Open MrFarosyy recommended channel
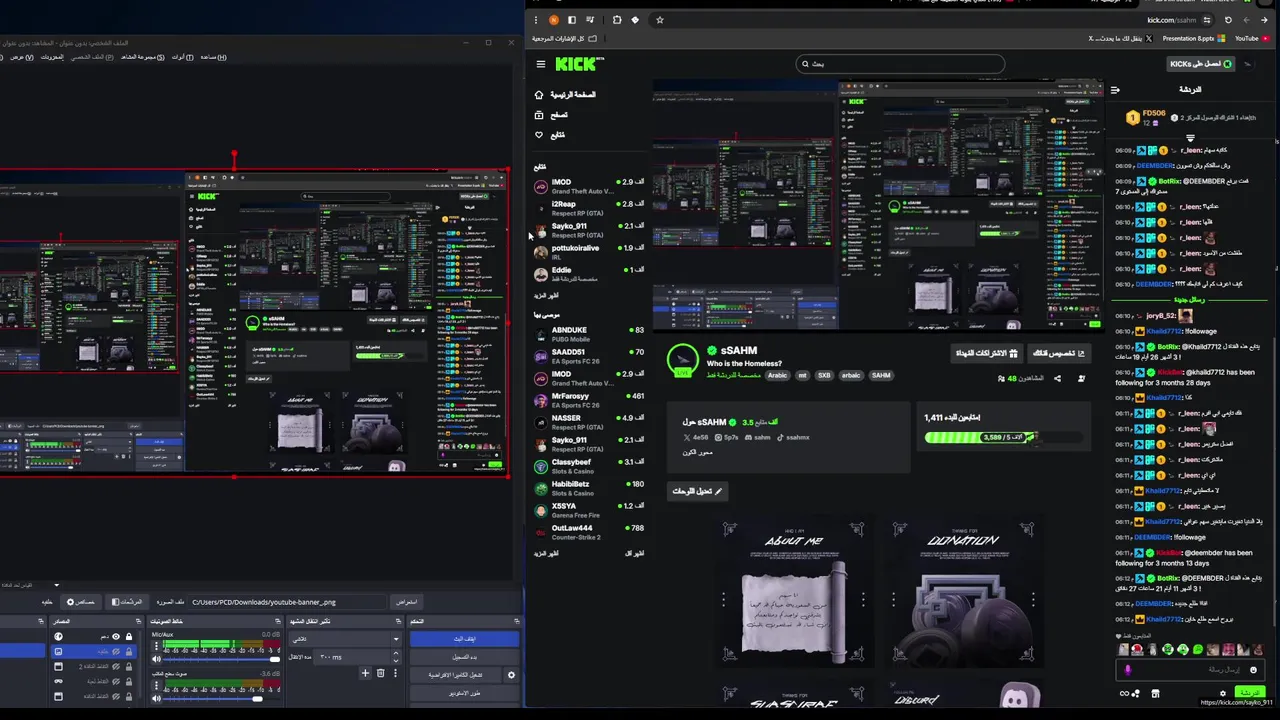This screenshot has height=720, width=1280. 590,400
